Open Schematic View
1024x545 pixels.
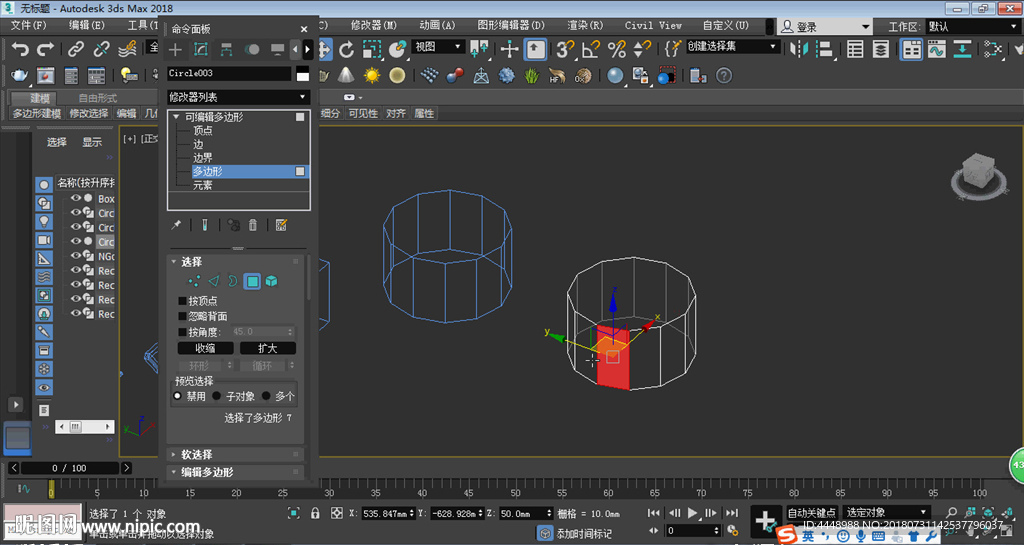pos(962,50)
